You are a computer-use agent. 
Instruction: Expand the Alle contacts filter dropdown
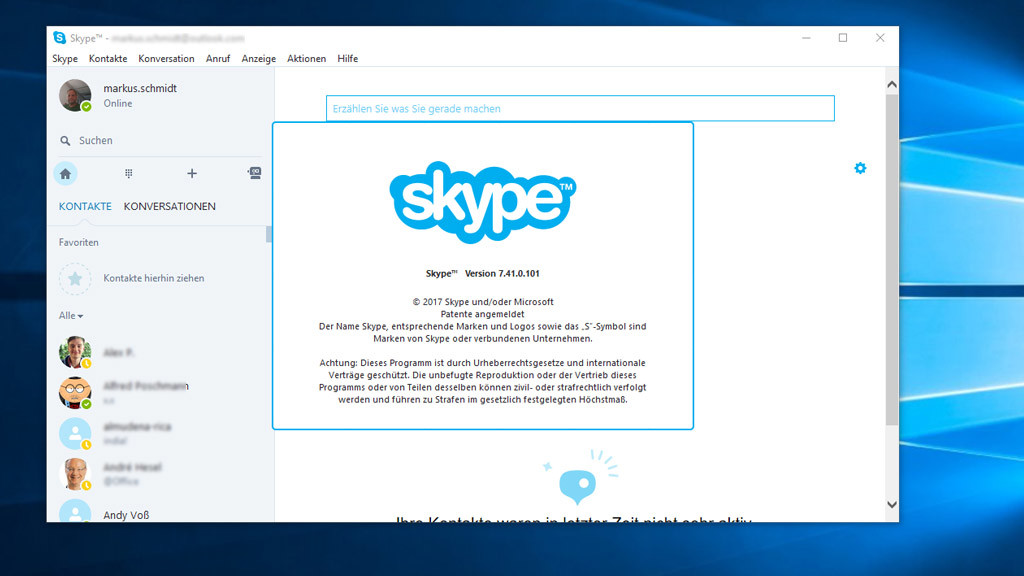coord(68,314)
